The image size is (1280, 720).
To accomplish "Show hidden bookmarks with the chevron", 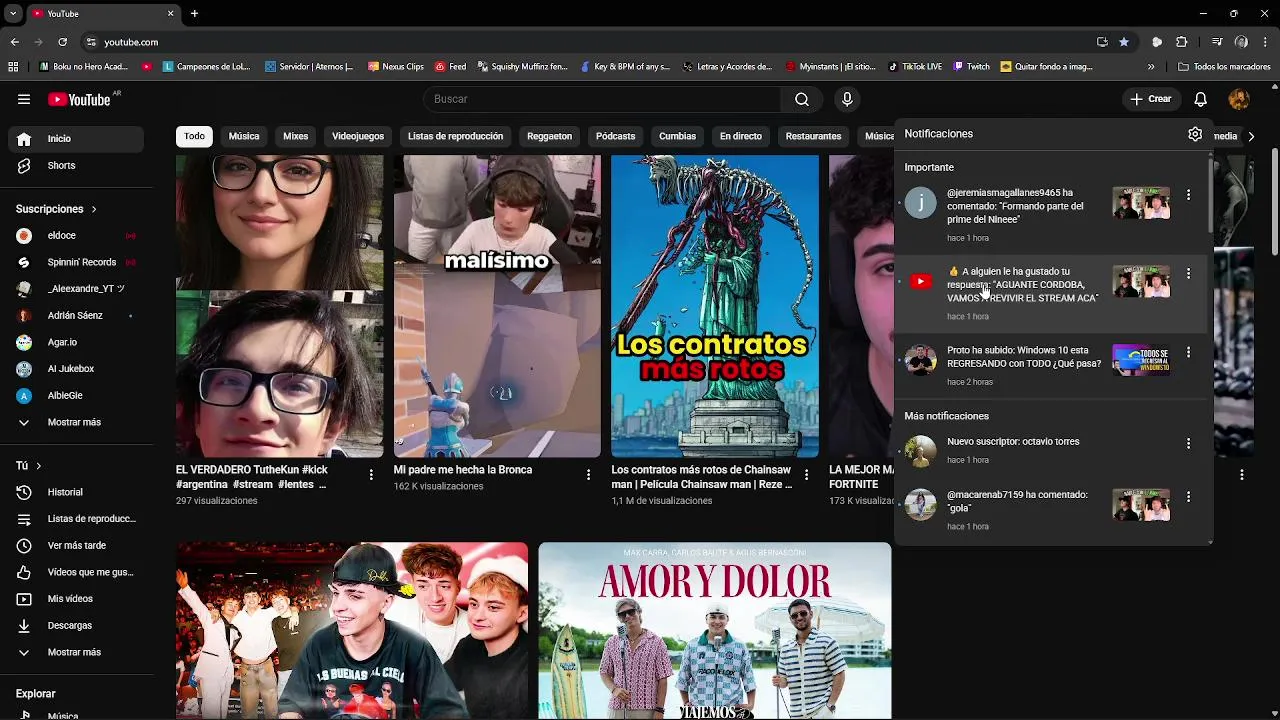I will [1151, 67].
